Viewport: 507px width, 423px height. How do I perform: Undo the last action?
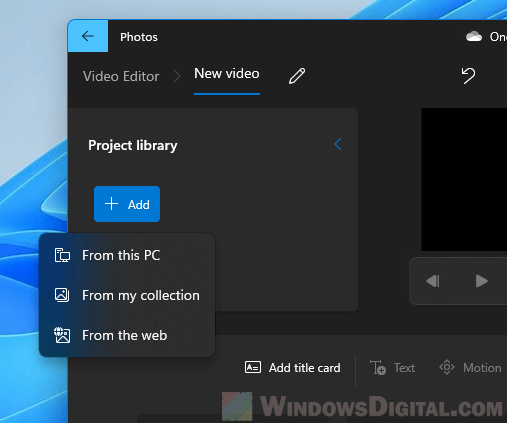468,76
